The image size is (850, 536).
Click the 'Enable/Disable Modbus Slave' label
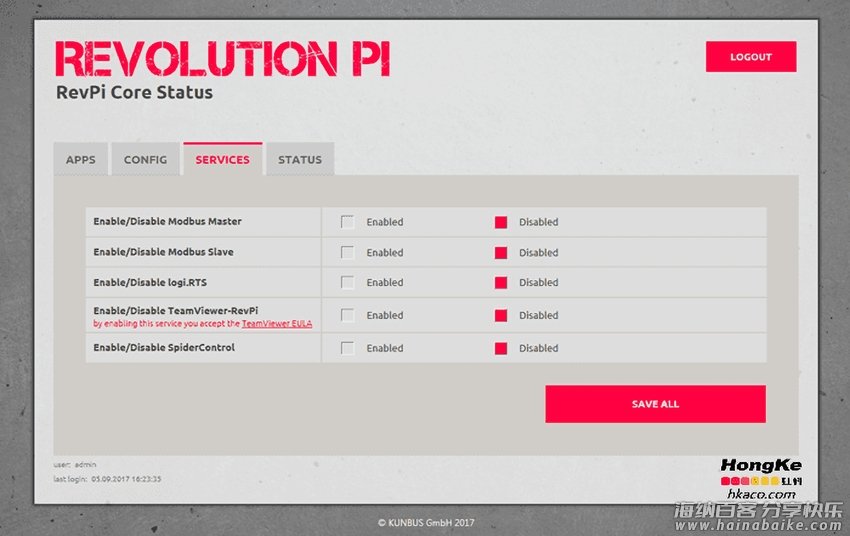coord(163,252)
